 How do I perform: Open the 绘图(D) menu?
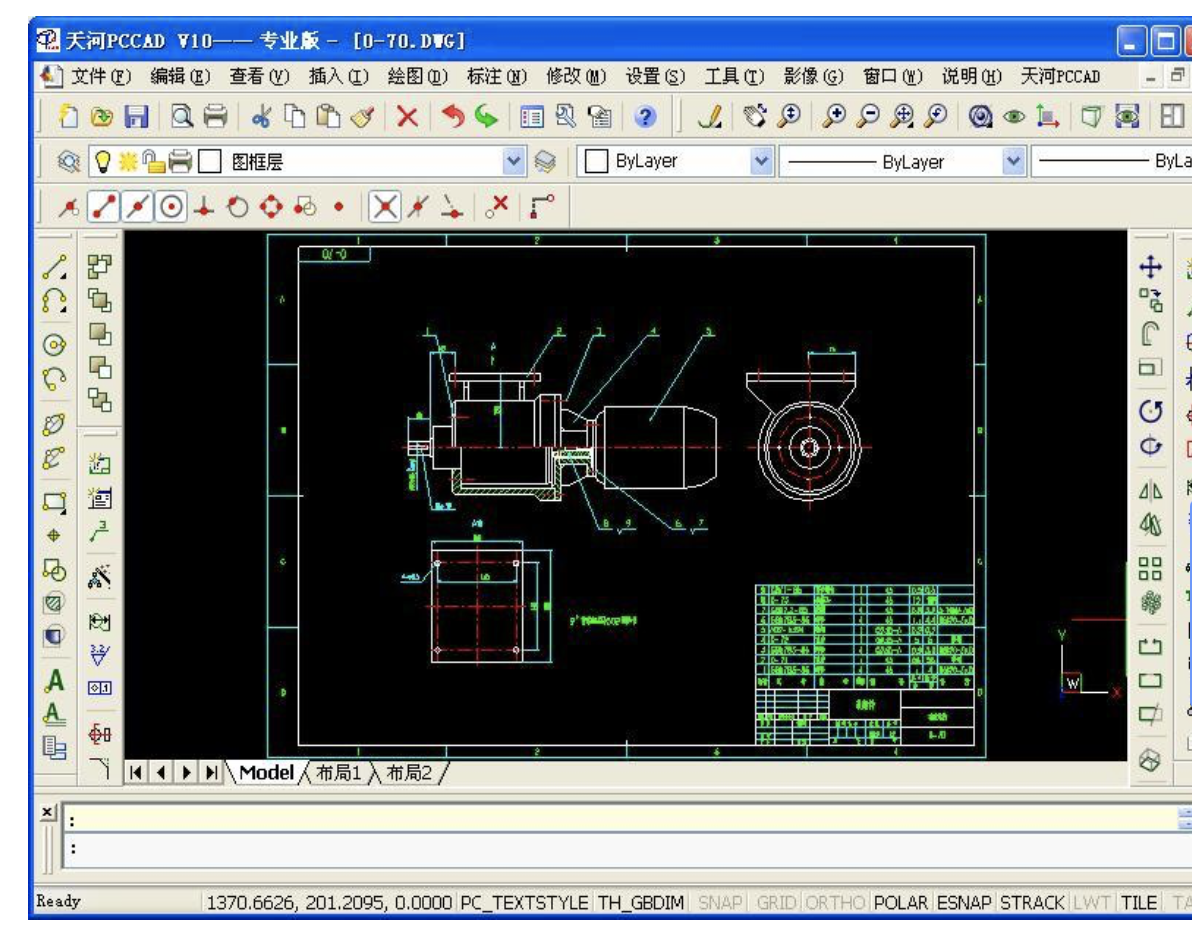coord(424,76)
